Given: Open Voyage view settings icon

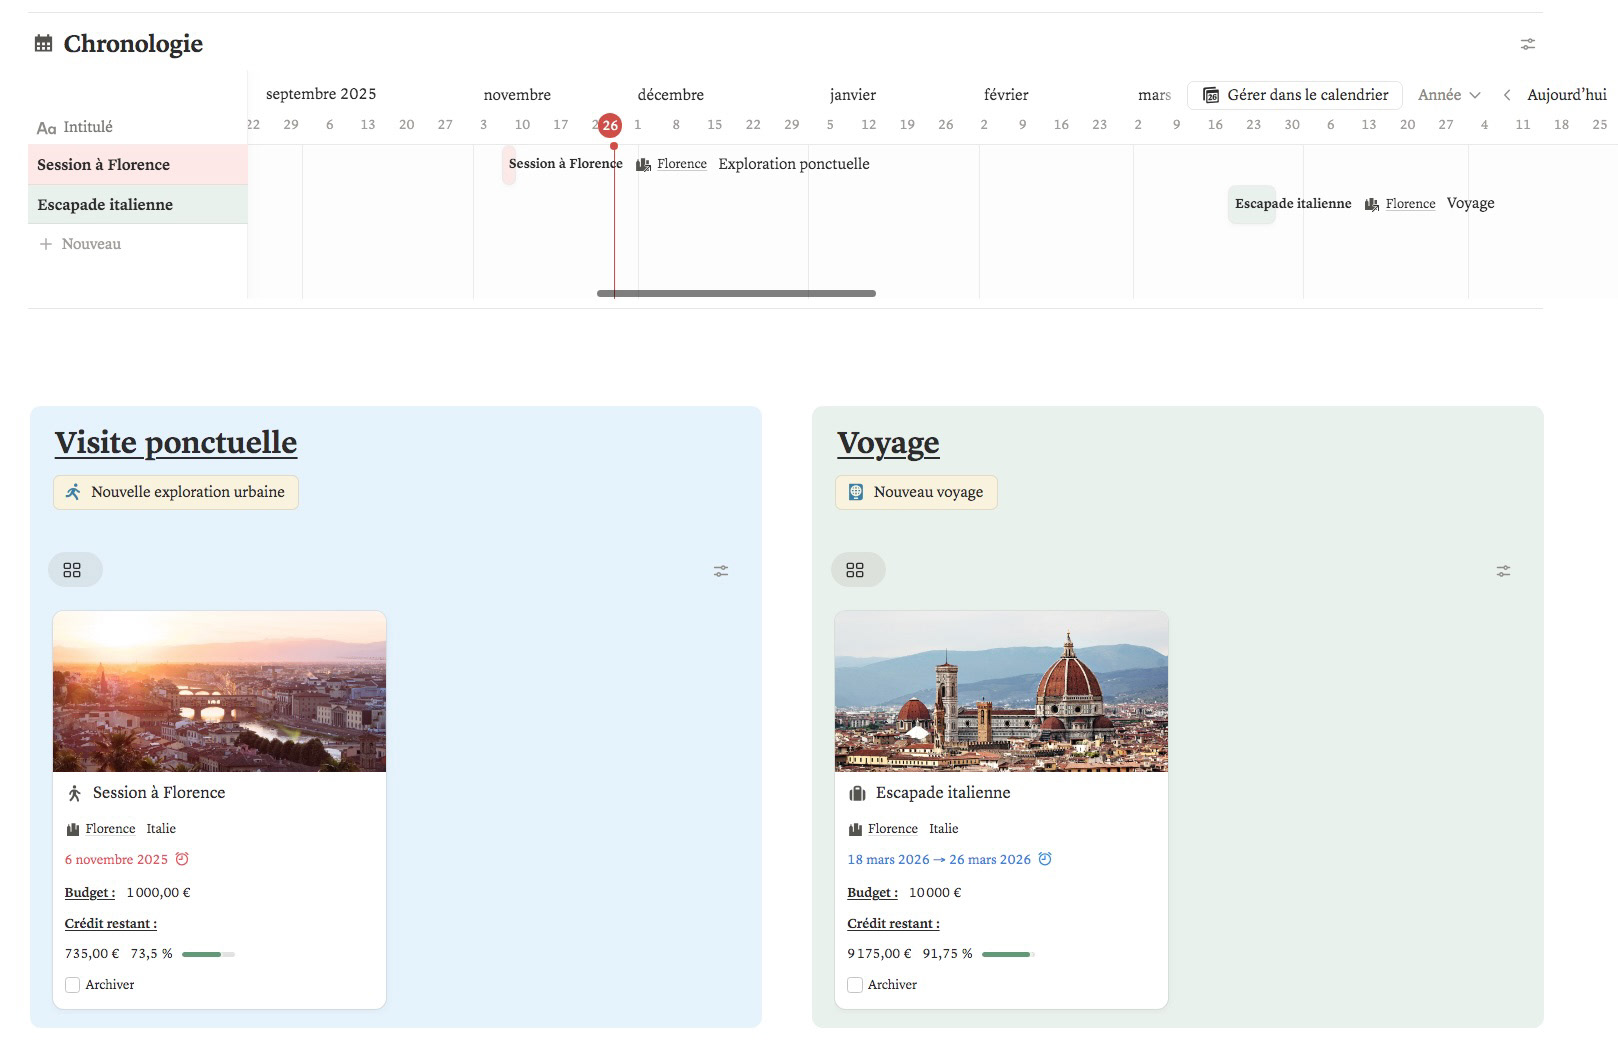Looking at the screenshot, I should tap(1503, 571).
